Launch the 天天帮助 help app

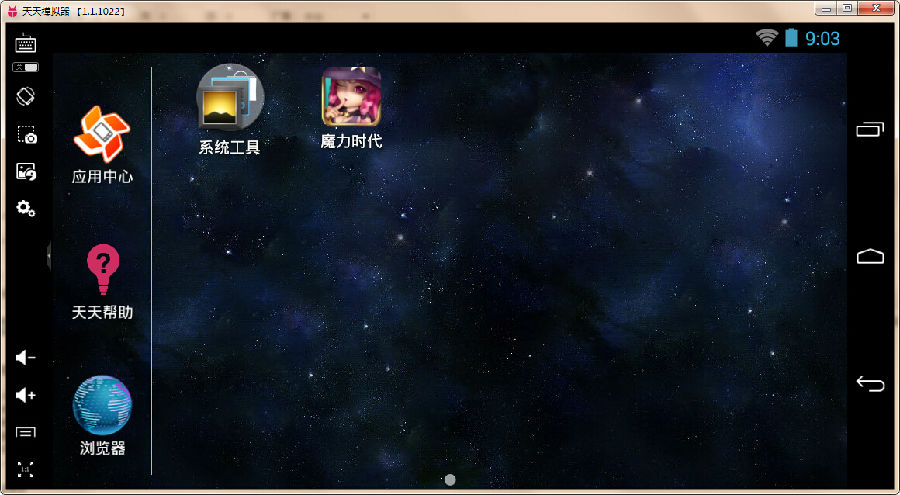click(x=102, y=270)
